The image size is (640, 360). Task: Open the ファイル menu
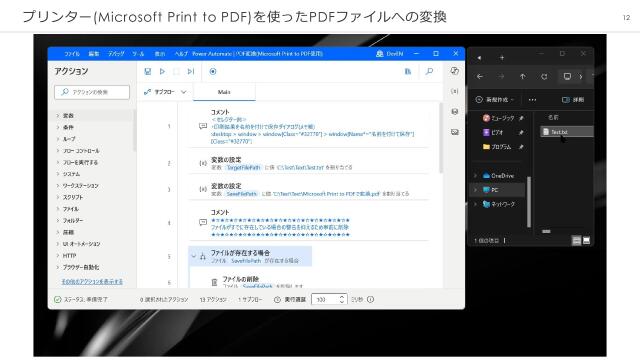[72, 53]
